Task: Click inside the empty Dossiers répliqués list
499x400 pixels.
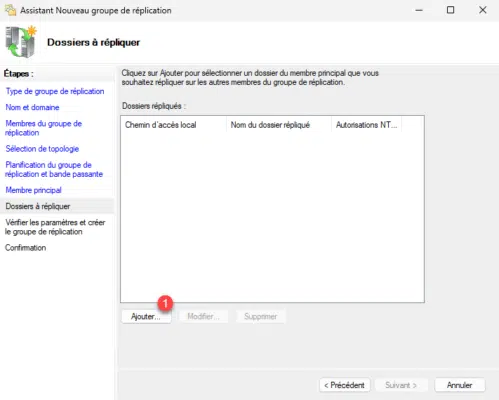Action: point(272,217)
